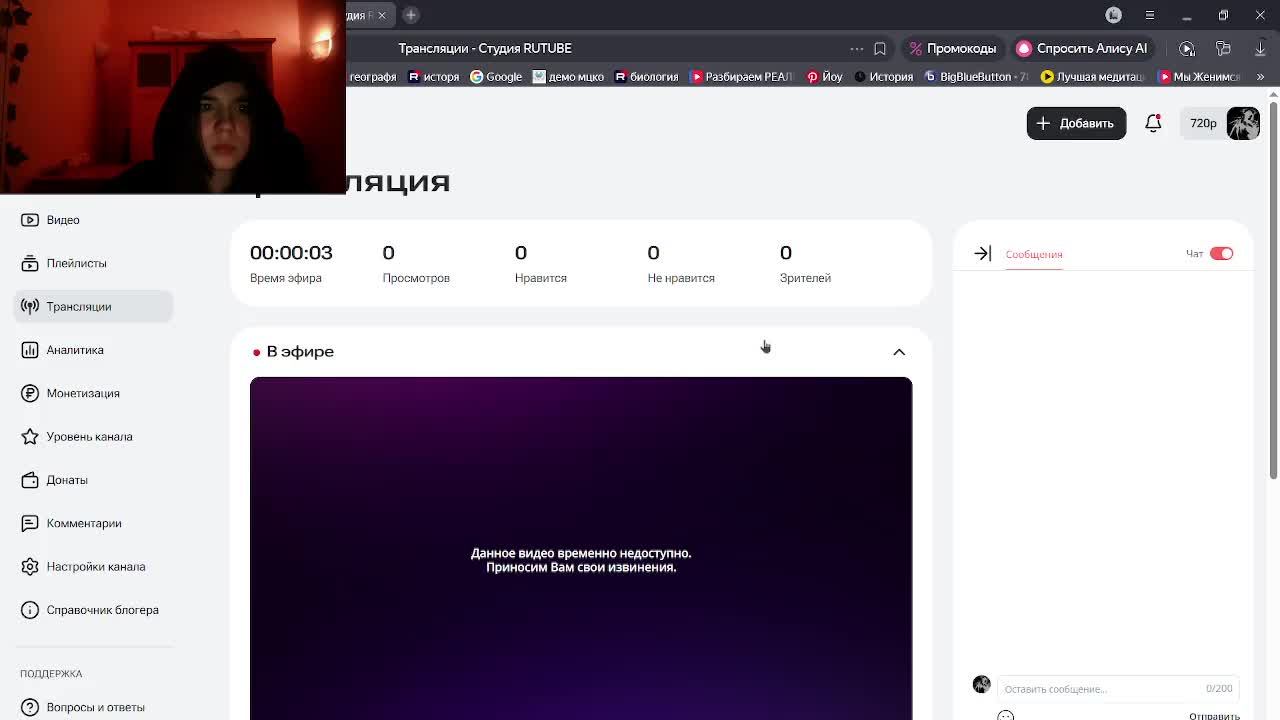Image resolution: width=1280 pixels, height=720 pixels.
Task: Open the Лучшая медитация bookmark
Action: click(1092, 76)
